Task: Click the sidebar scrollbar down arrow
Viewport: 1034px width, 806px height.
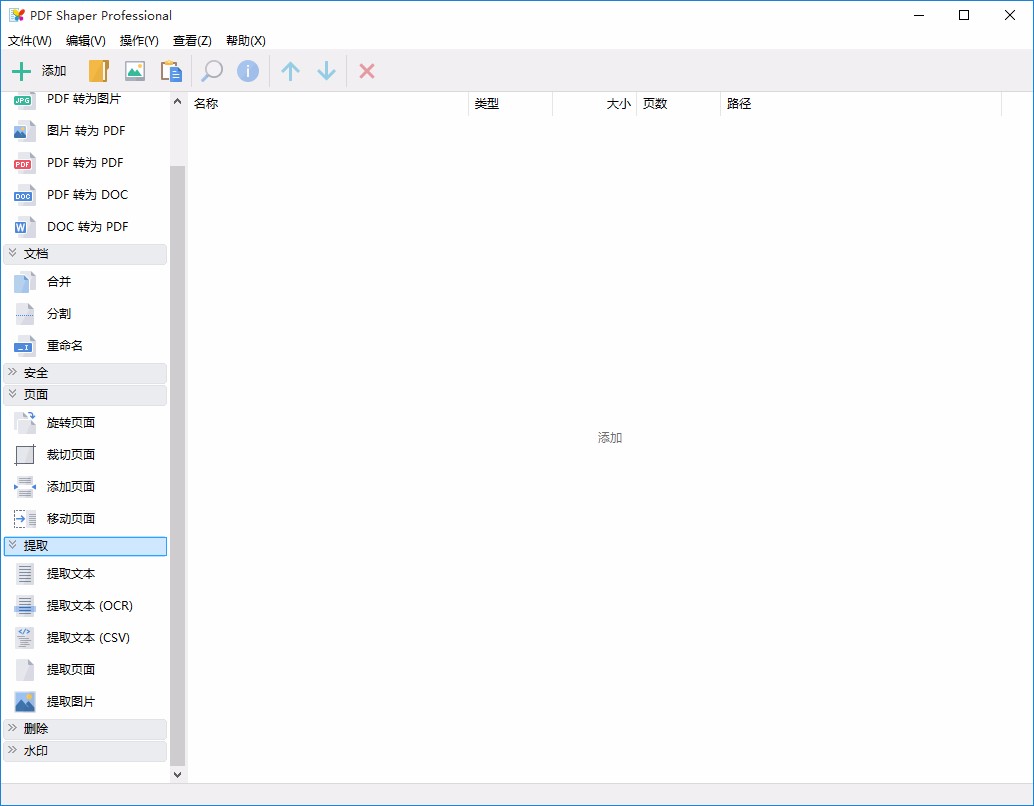Action: click(177, 773)
